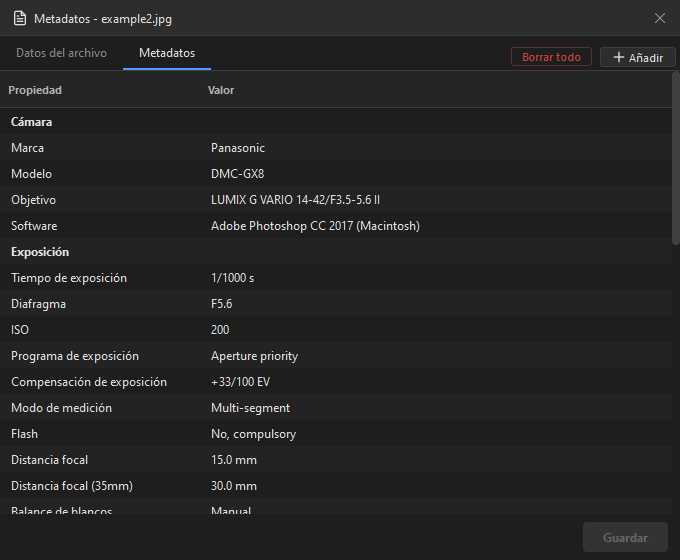Screen dimensions: 680x560
Task: Select the Programa de exposición label
Action: pos(75,356)
